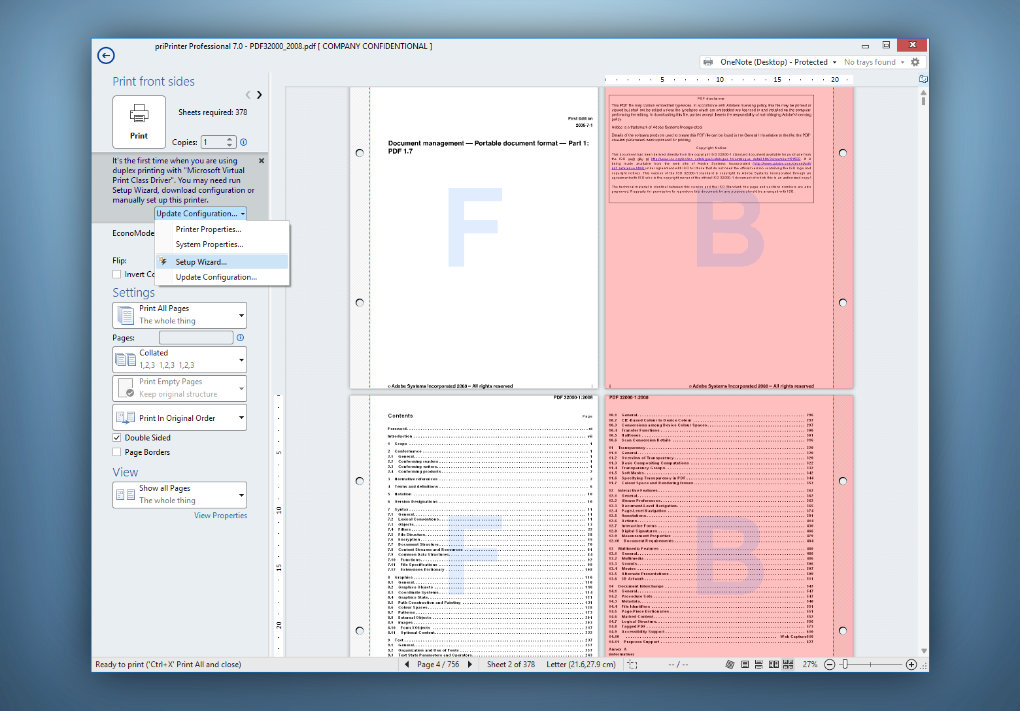Click the info icon beside Copies

click(243, 142)
